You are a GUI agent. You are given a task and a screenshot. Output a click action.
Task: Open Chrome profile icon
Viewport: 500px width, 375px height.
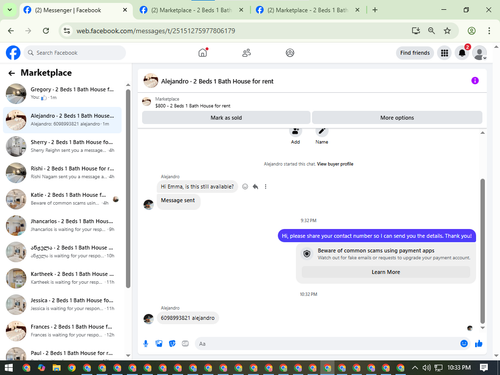471,31
